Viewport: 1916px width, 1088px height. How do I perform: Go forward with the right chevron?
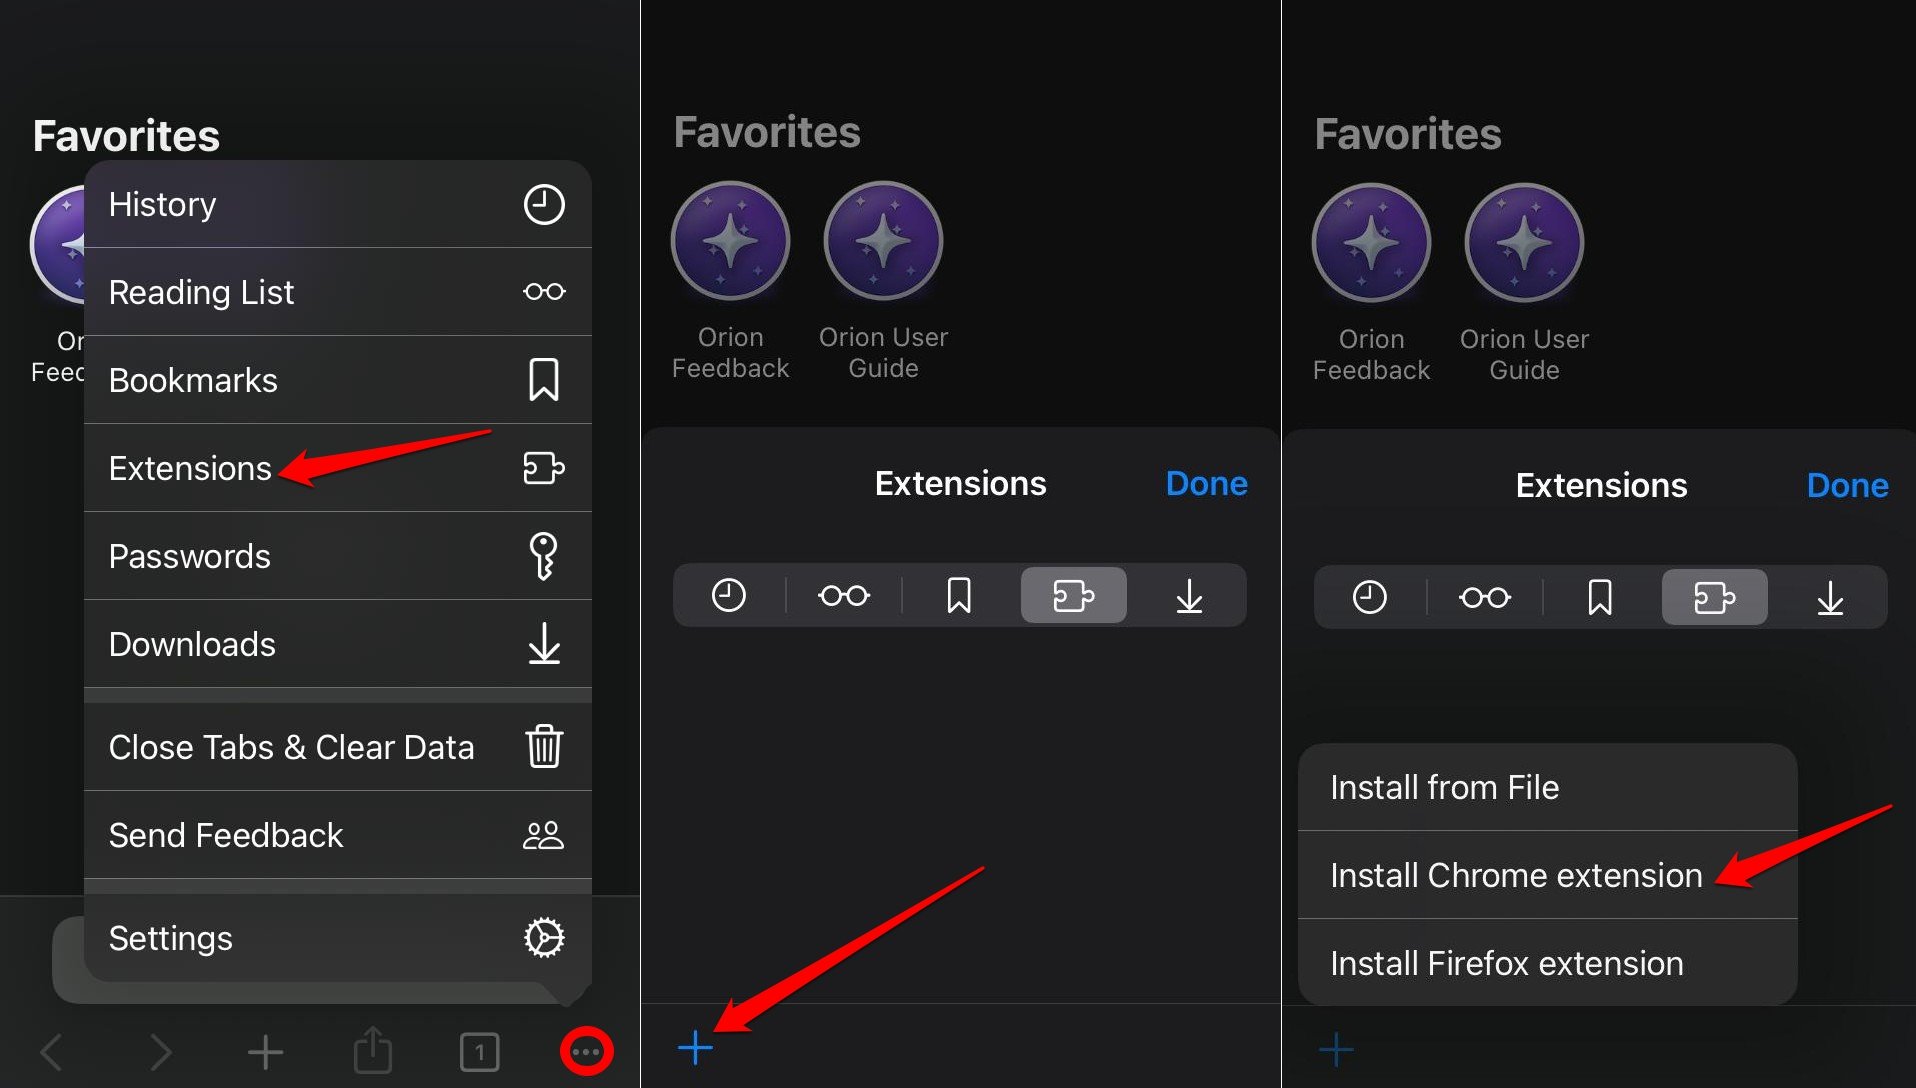[160, 1052]
